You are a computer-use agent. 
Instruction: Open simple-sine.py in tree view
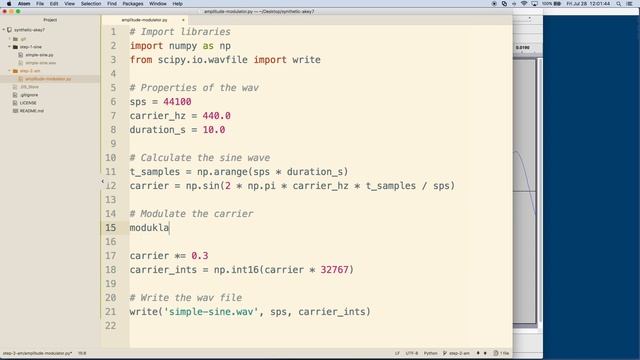pos(39,55)
